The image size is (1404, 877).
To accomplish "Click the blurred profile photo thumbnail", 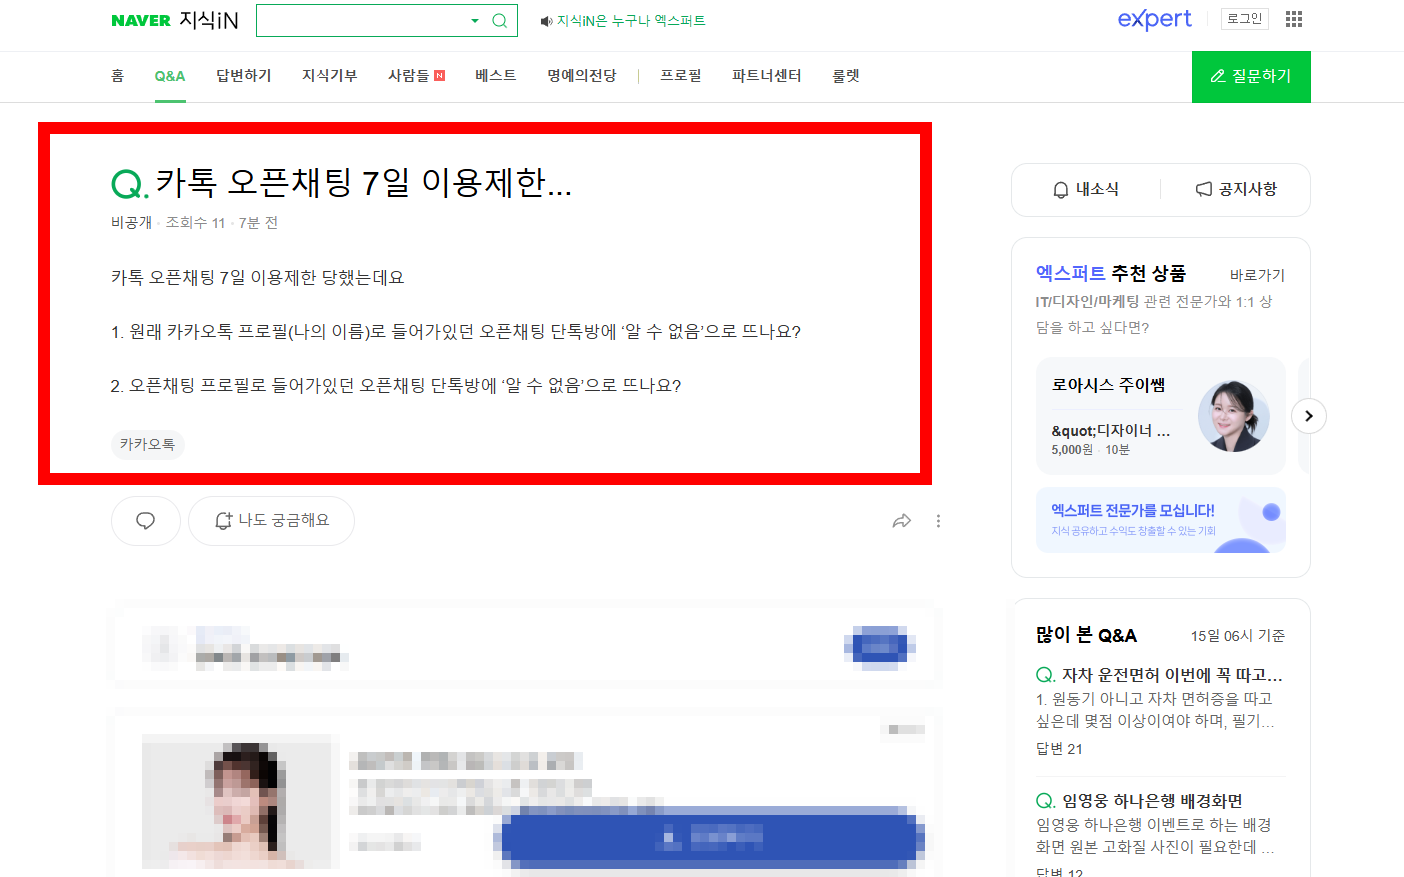I will coord(241,801).
